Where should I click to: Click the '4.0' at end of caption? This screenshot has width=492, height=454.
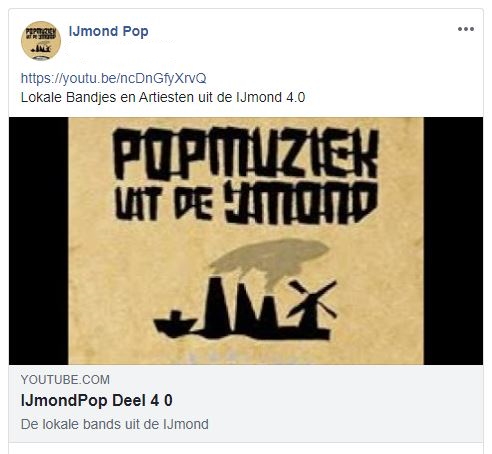coord(296,98)
